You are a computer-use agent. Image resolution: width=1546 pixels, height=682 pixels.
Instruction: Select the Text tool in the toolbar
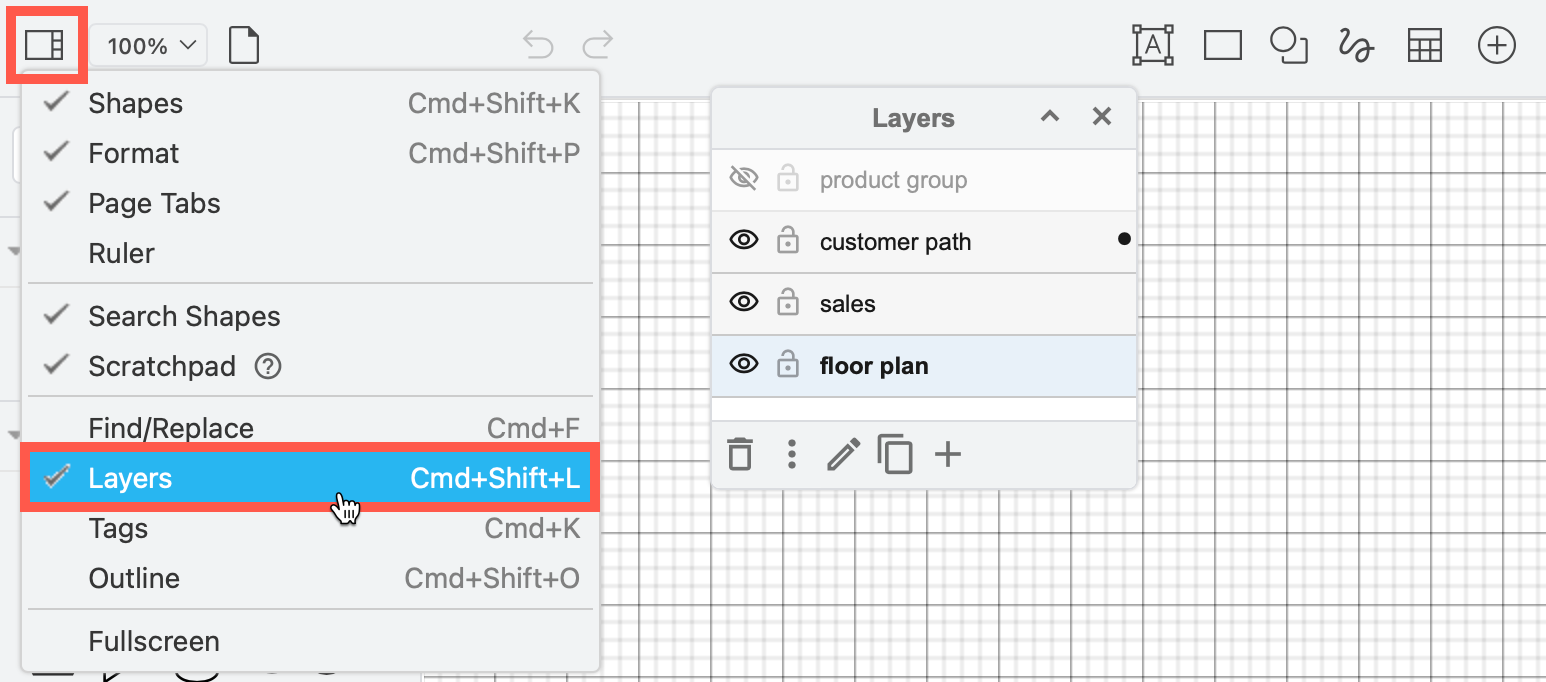click(1153, 44)
